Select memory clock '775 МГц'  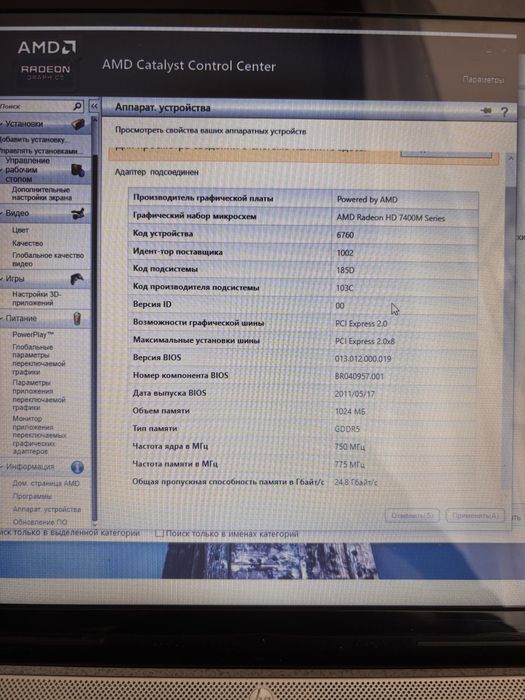[350, 464]
